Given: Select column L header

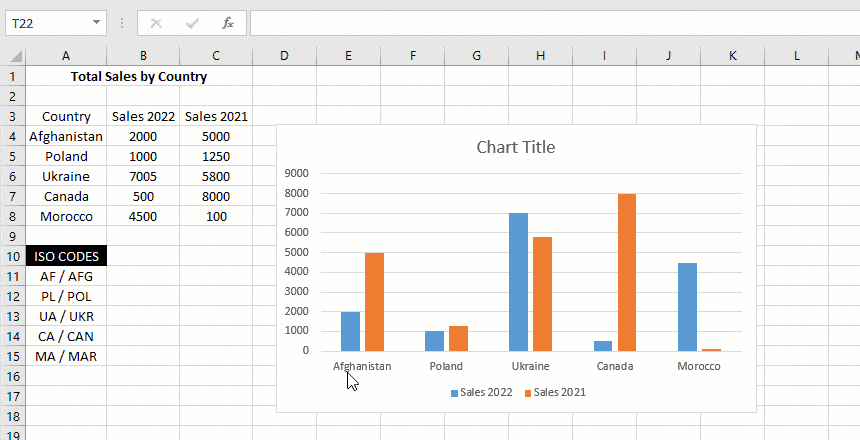Looking at the screenshot, I should point(796,55).
